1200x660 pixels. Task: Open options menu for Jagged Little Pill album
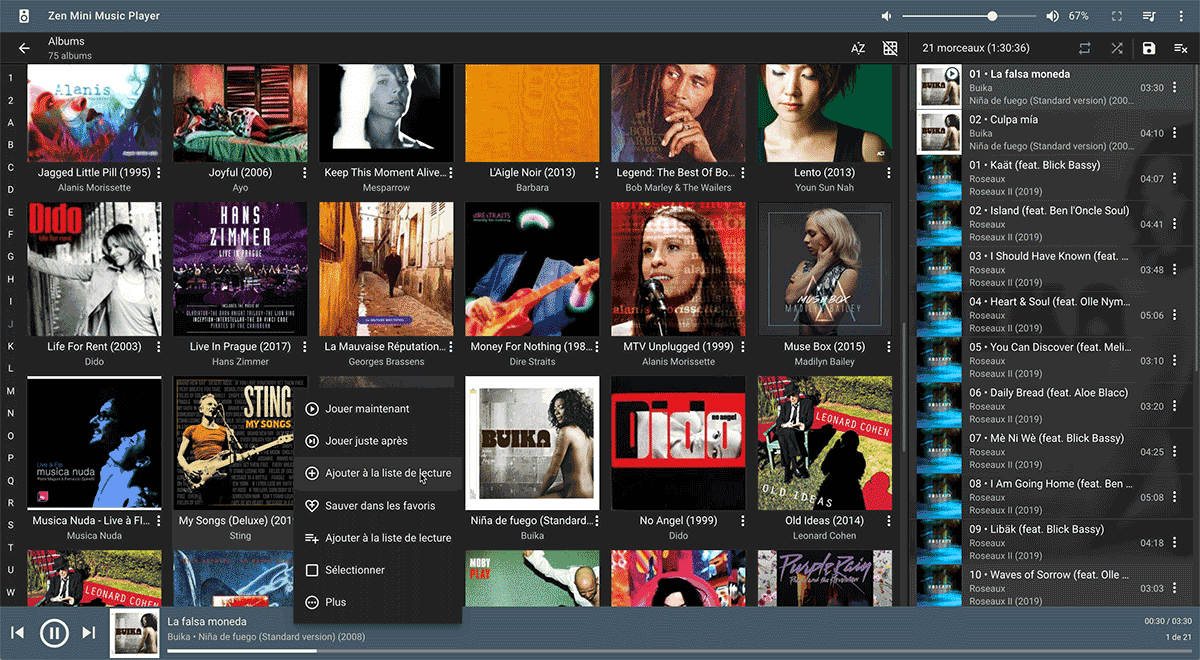[x=159, y=173]
